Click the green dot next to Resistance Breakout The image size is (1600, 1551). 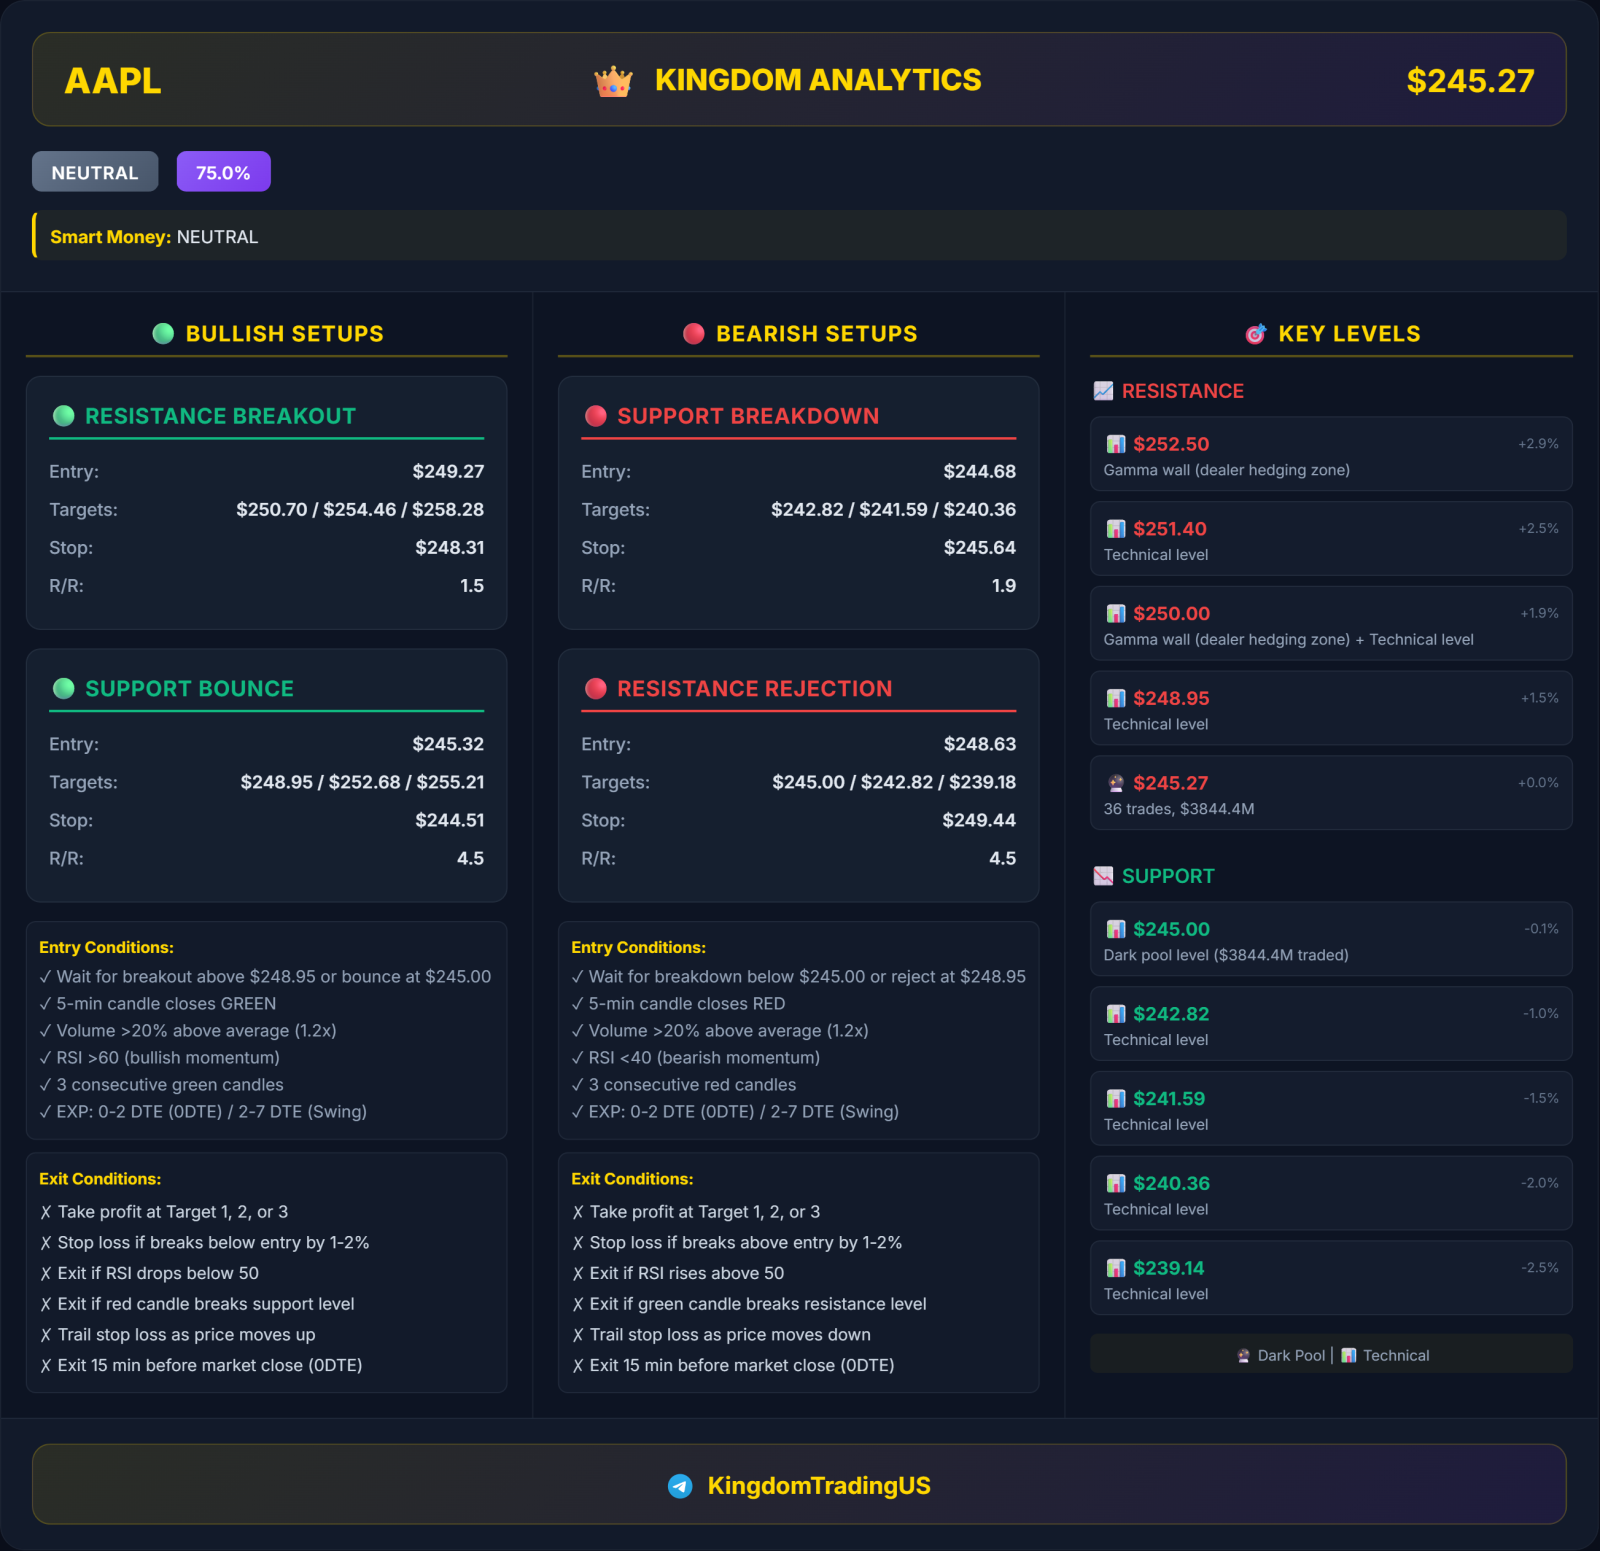pos(63,416)
